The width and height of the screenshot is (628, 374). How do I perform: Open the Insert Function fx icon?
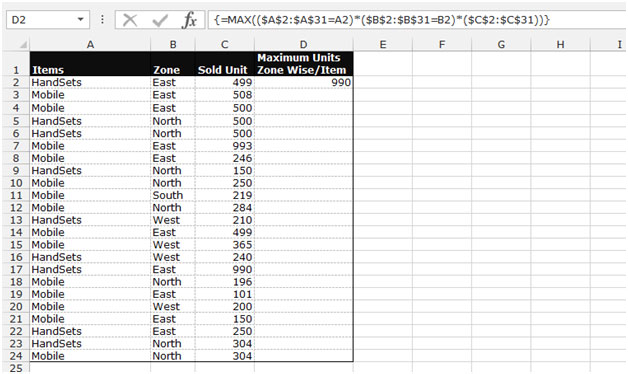(189, 20)
